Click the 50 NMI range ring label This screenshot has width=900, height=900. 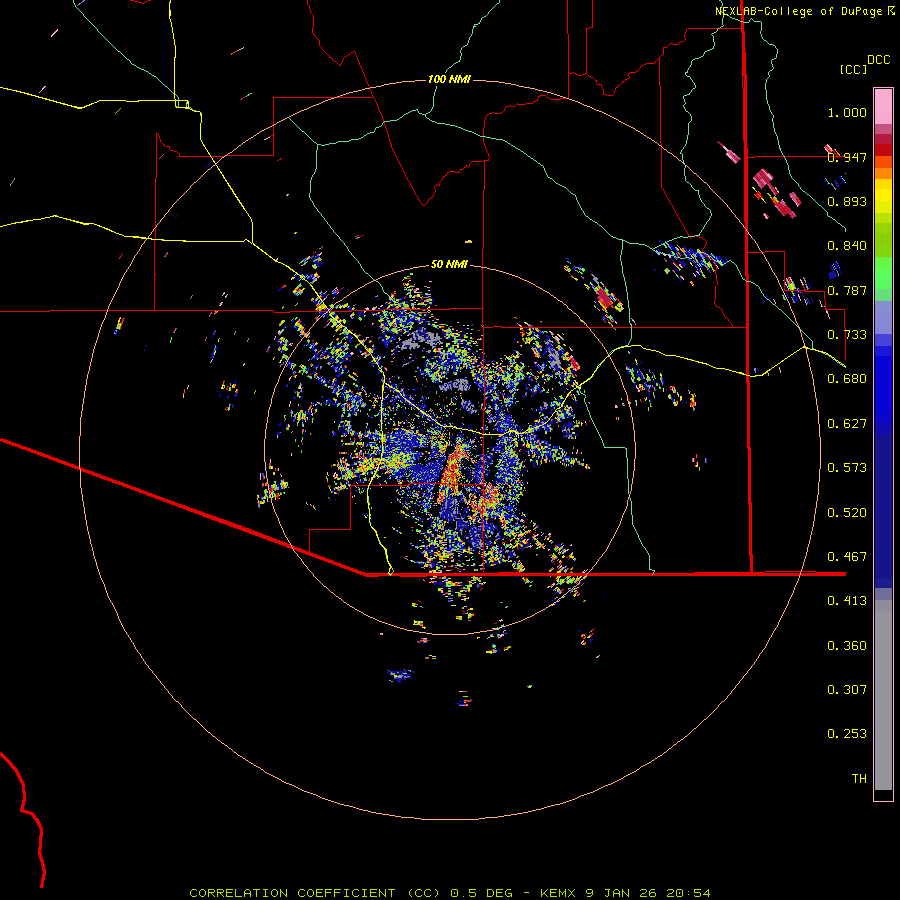click(449, 264)
